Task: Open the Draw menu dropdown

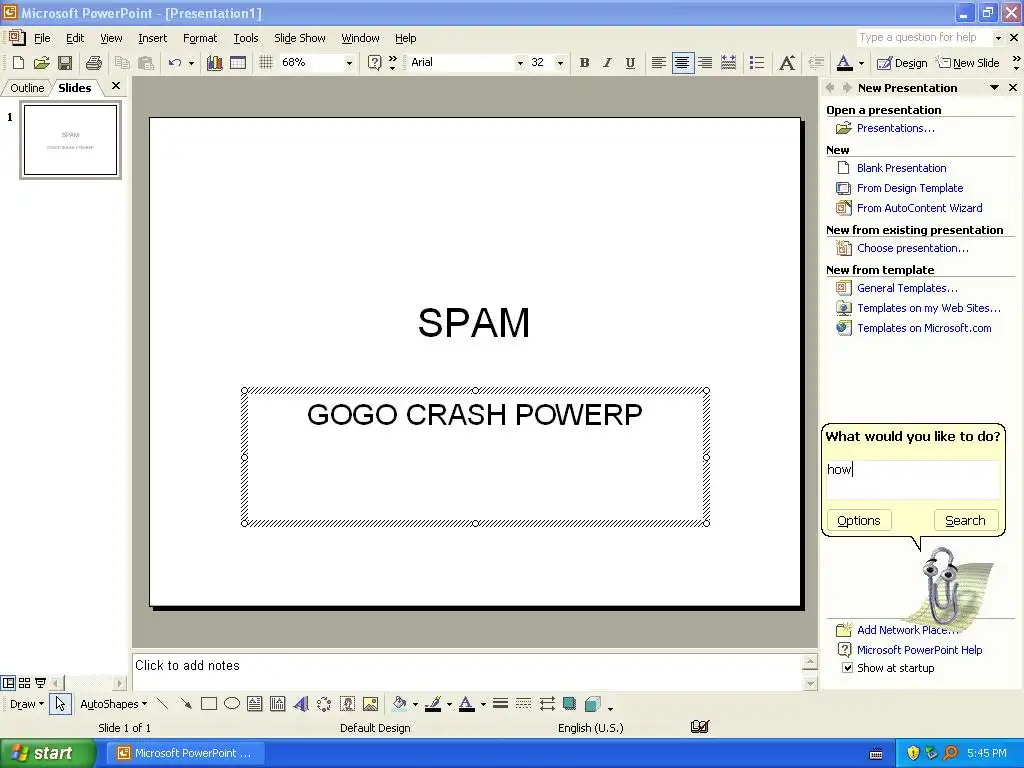Action: coord(27,704)
